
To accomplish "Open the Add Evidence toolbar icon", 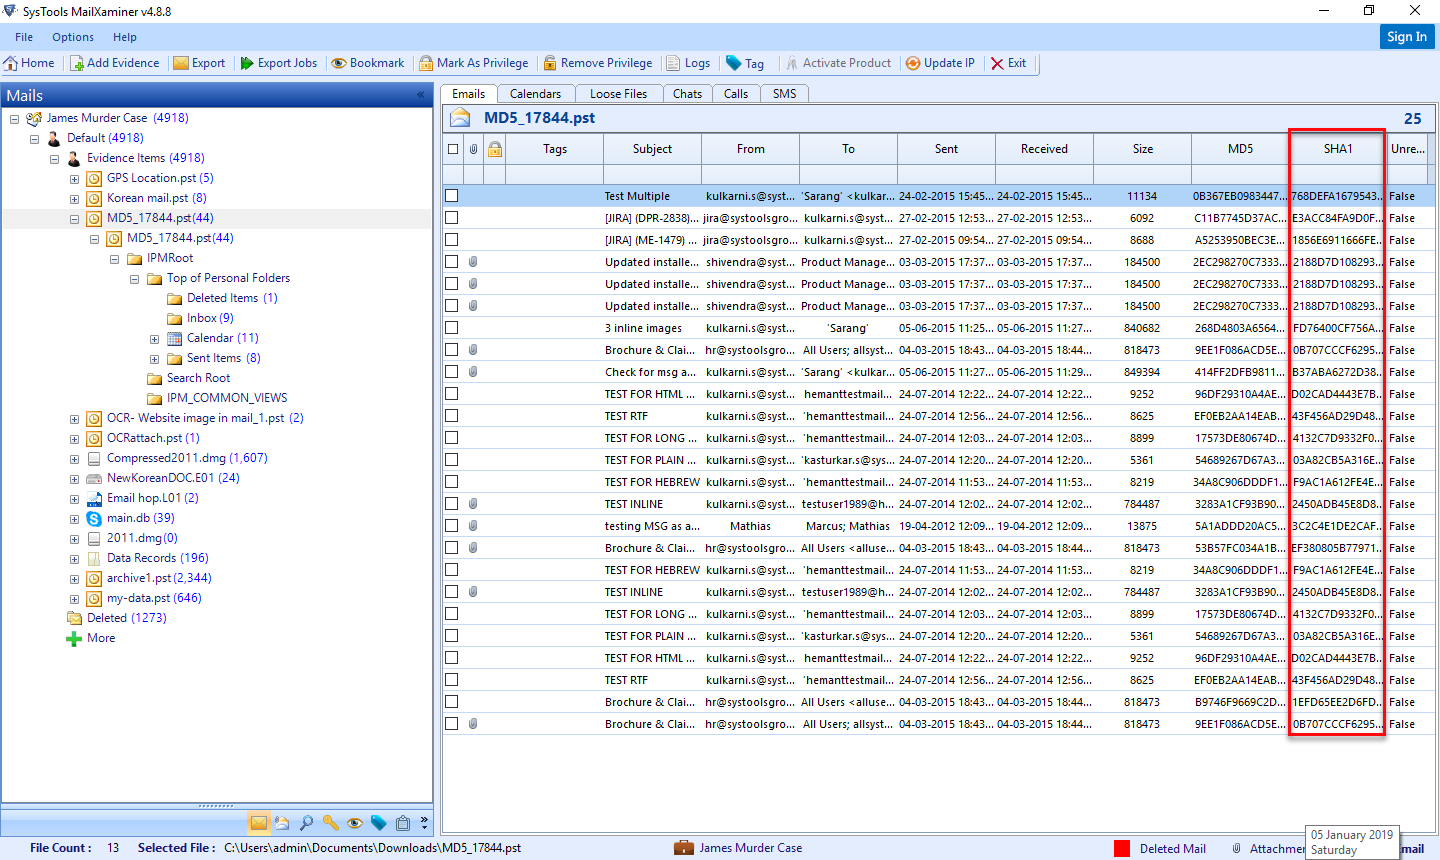I will pyautogui.click(x=115, y=62).
